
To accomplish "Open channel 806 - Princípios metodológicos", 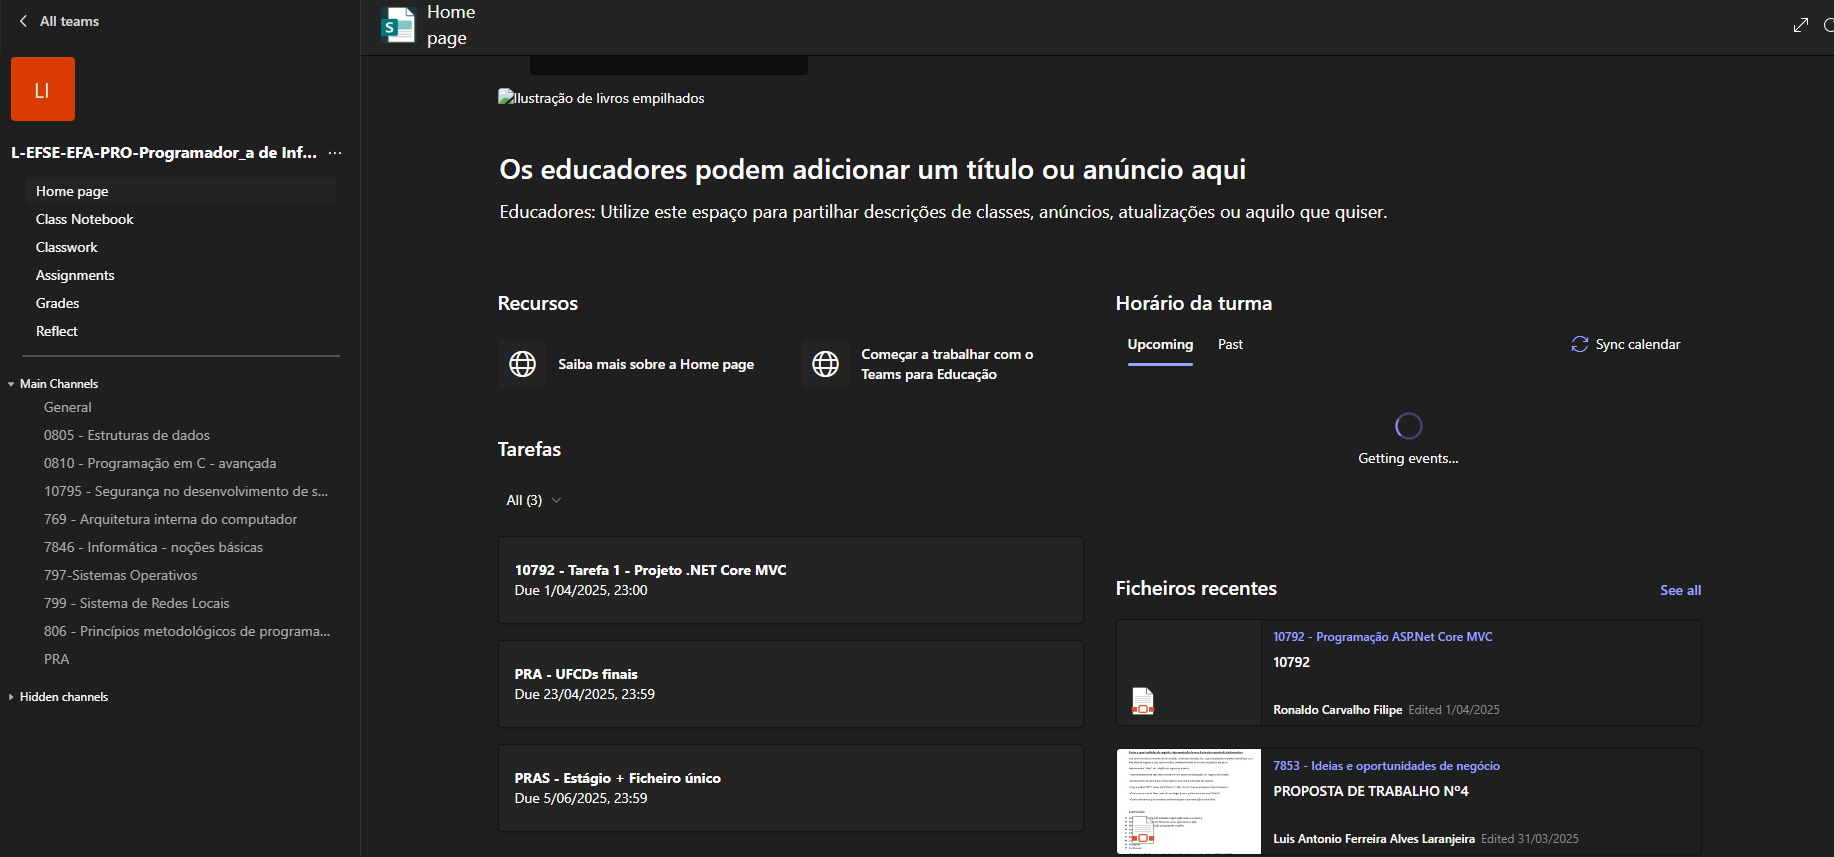I will tap(185, 631).
